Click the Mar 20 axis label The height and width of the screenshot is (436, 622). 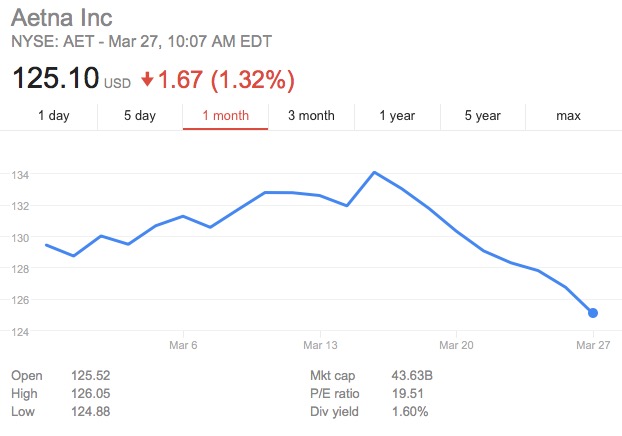[x=456, y=344]
